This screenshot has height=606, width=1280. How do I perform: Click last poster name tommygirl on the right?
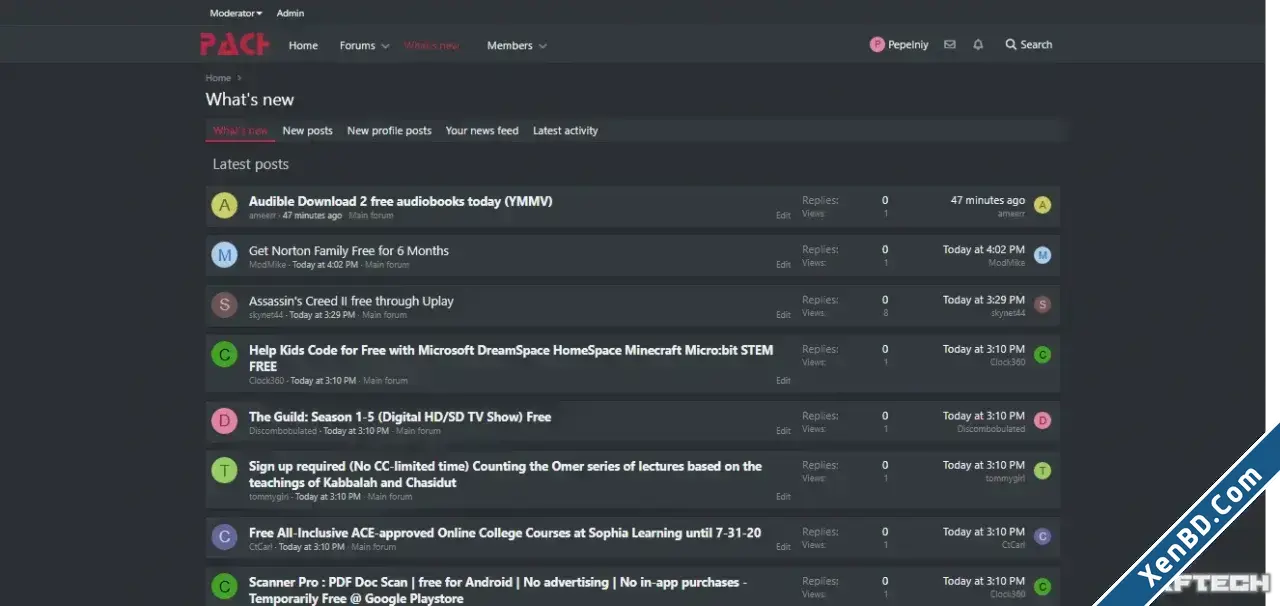(1005, 478)
